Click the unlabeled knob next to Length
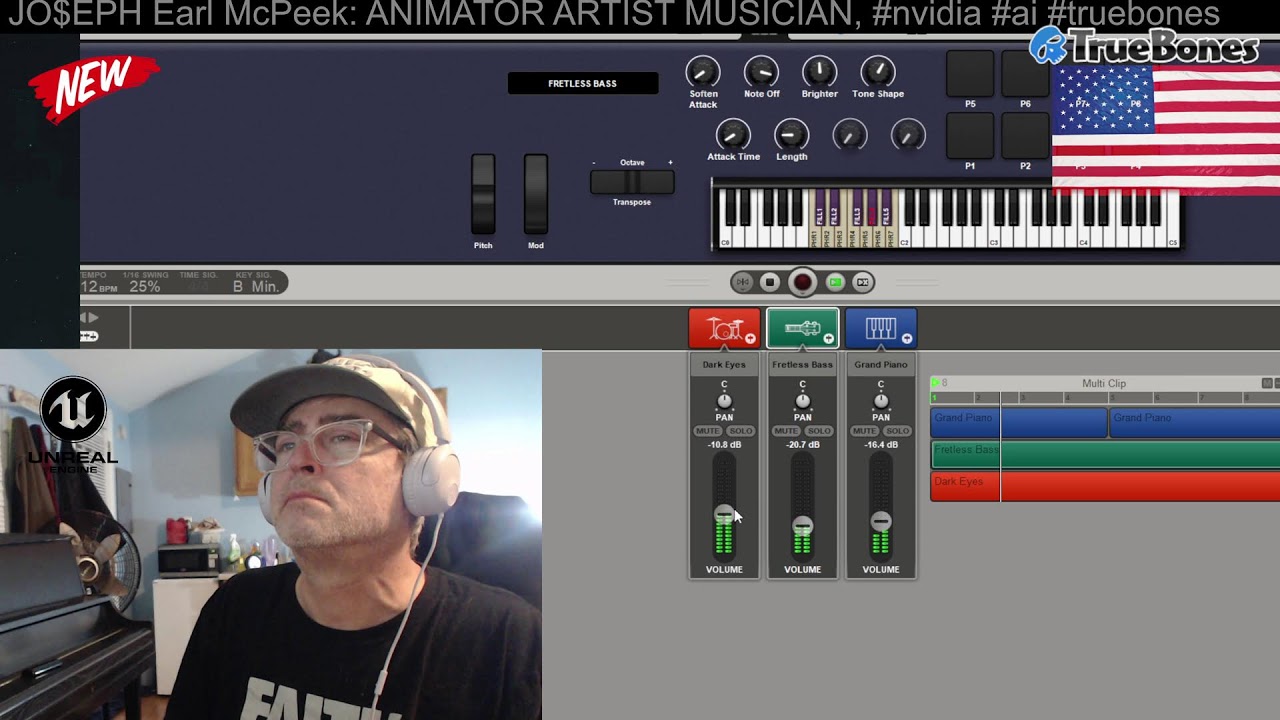The width and height of the screenshot is (1280, 720). [x=850, y=134]
